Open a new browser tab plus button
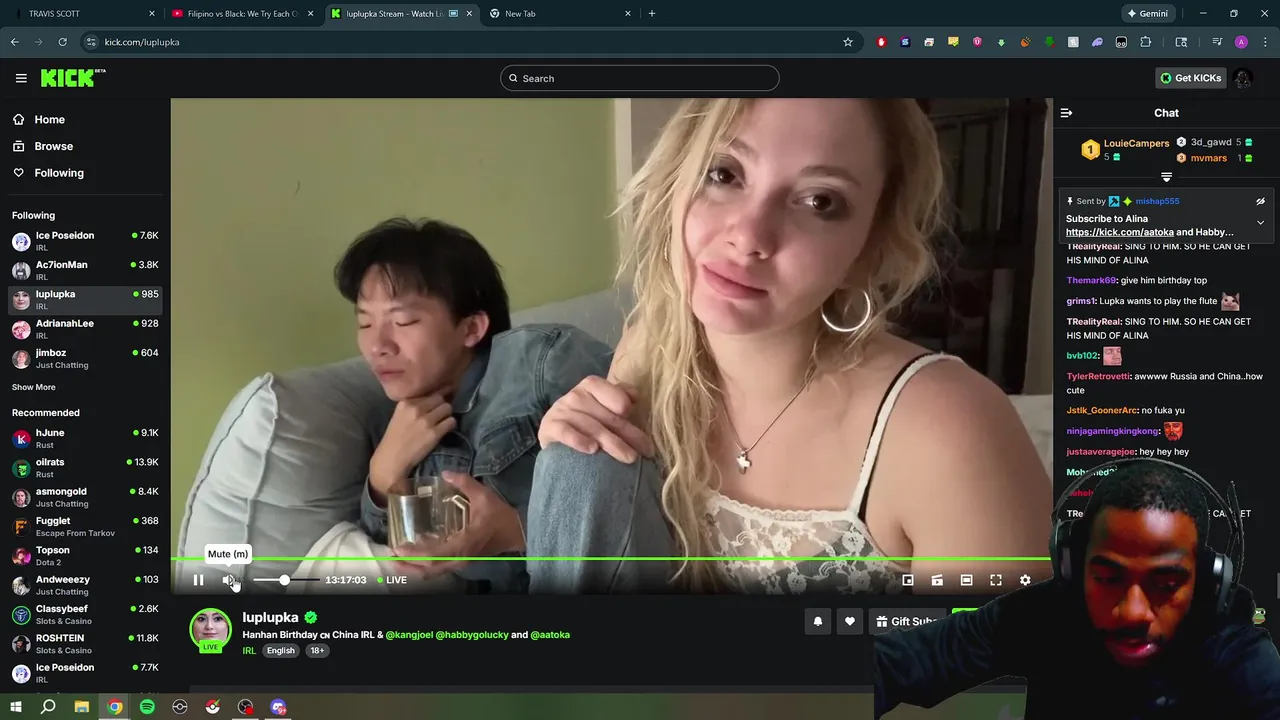 652,13
